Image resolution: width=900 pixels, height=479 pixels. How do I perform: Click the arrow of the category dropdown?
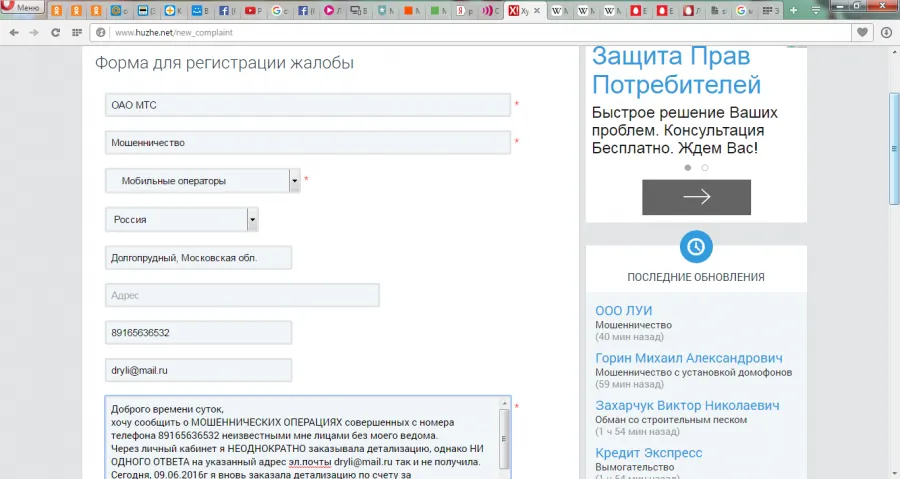pyautogui.click(x=294, y=181)
